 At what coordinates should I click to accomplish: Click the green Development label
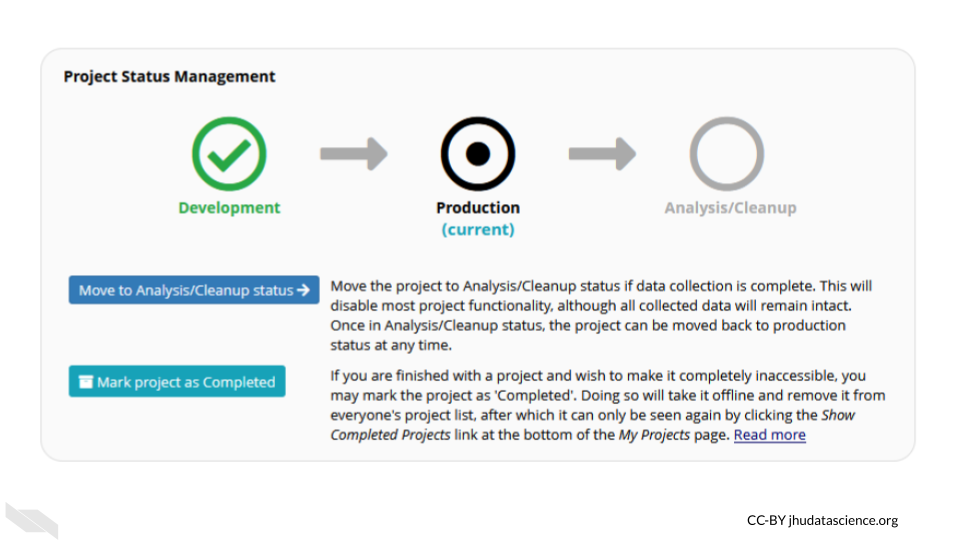pyautogui.click(x=229, y=208)
